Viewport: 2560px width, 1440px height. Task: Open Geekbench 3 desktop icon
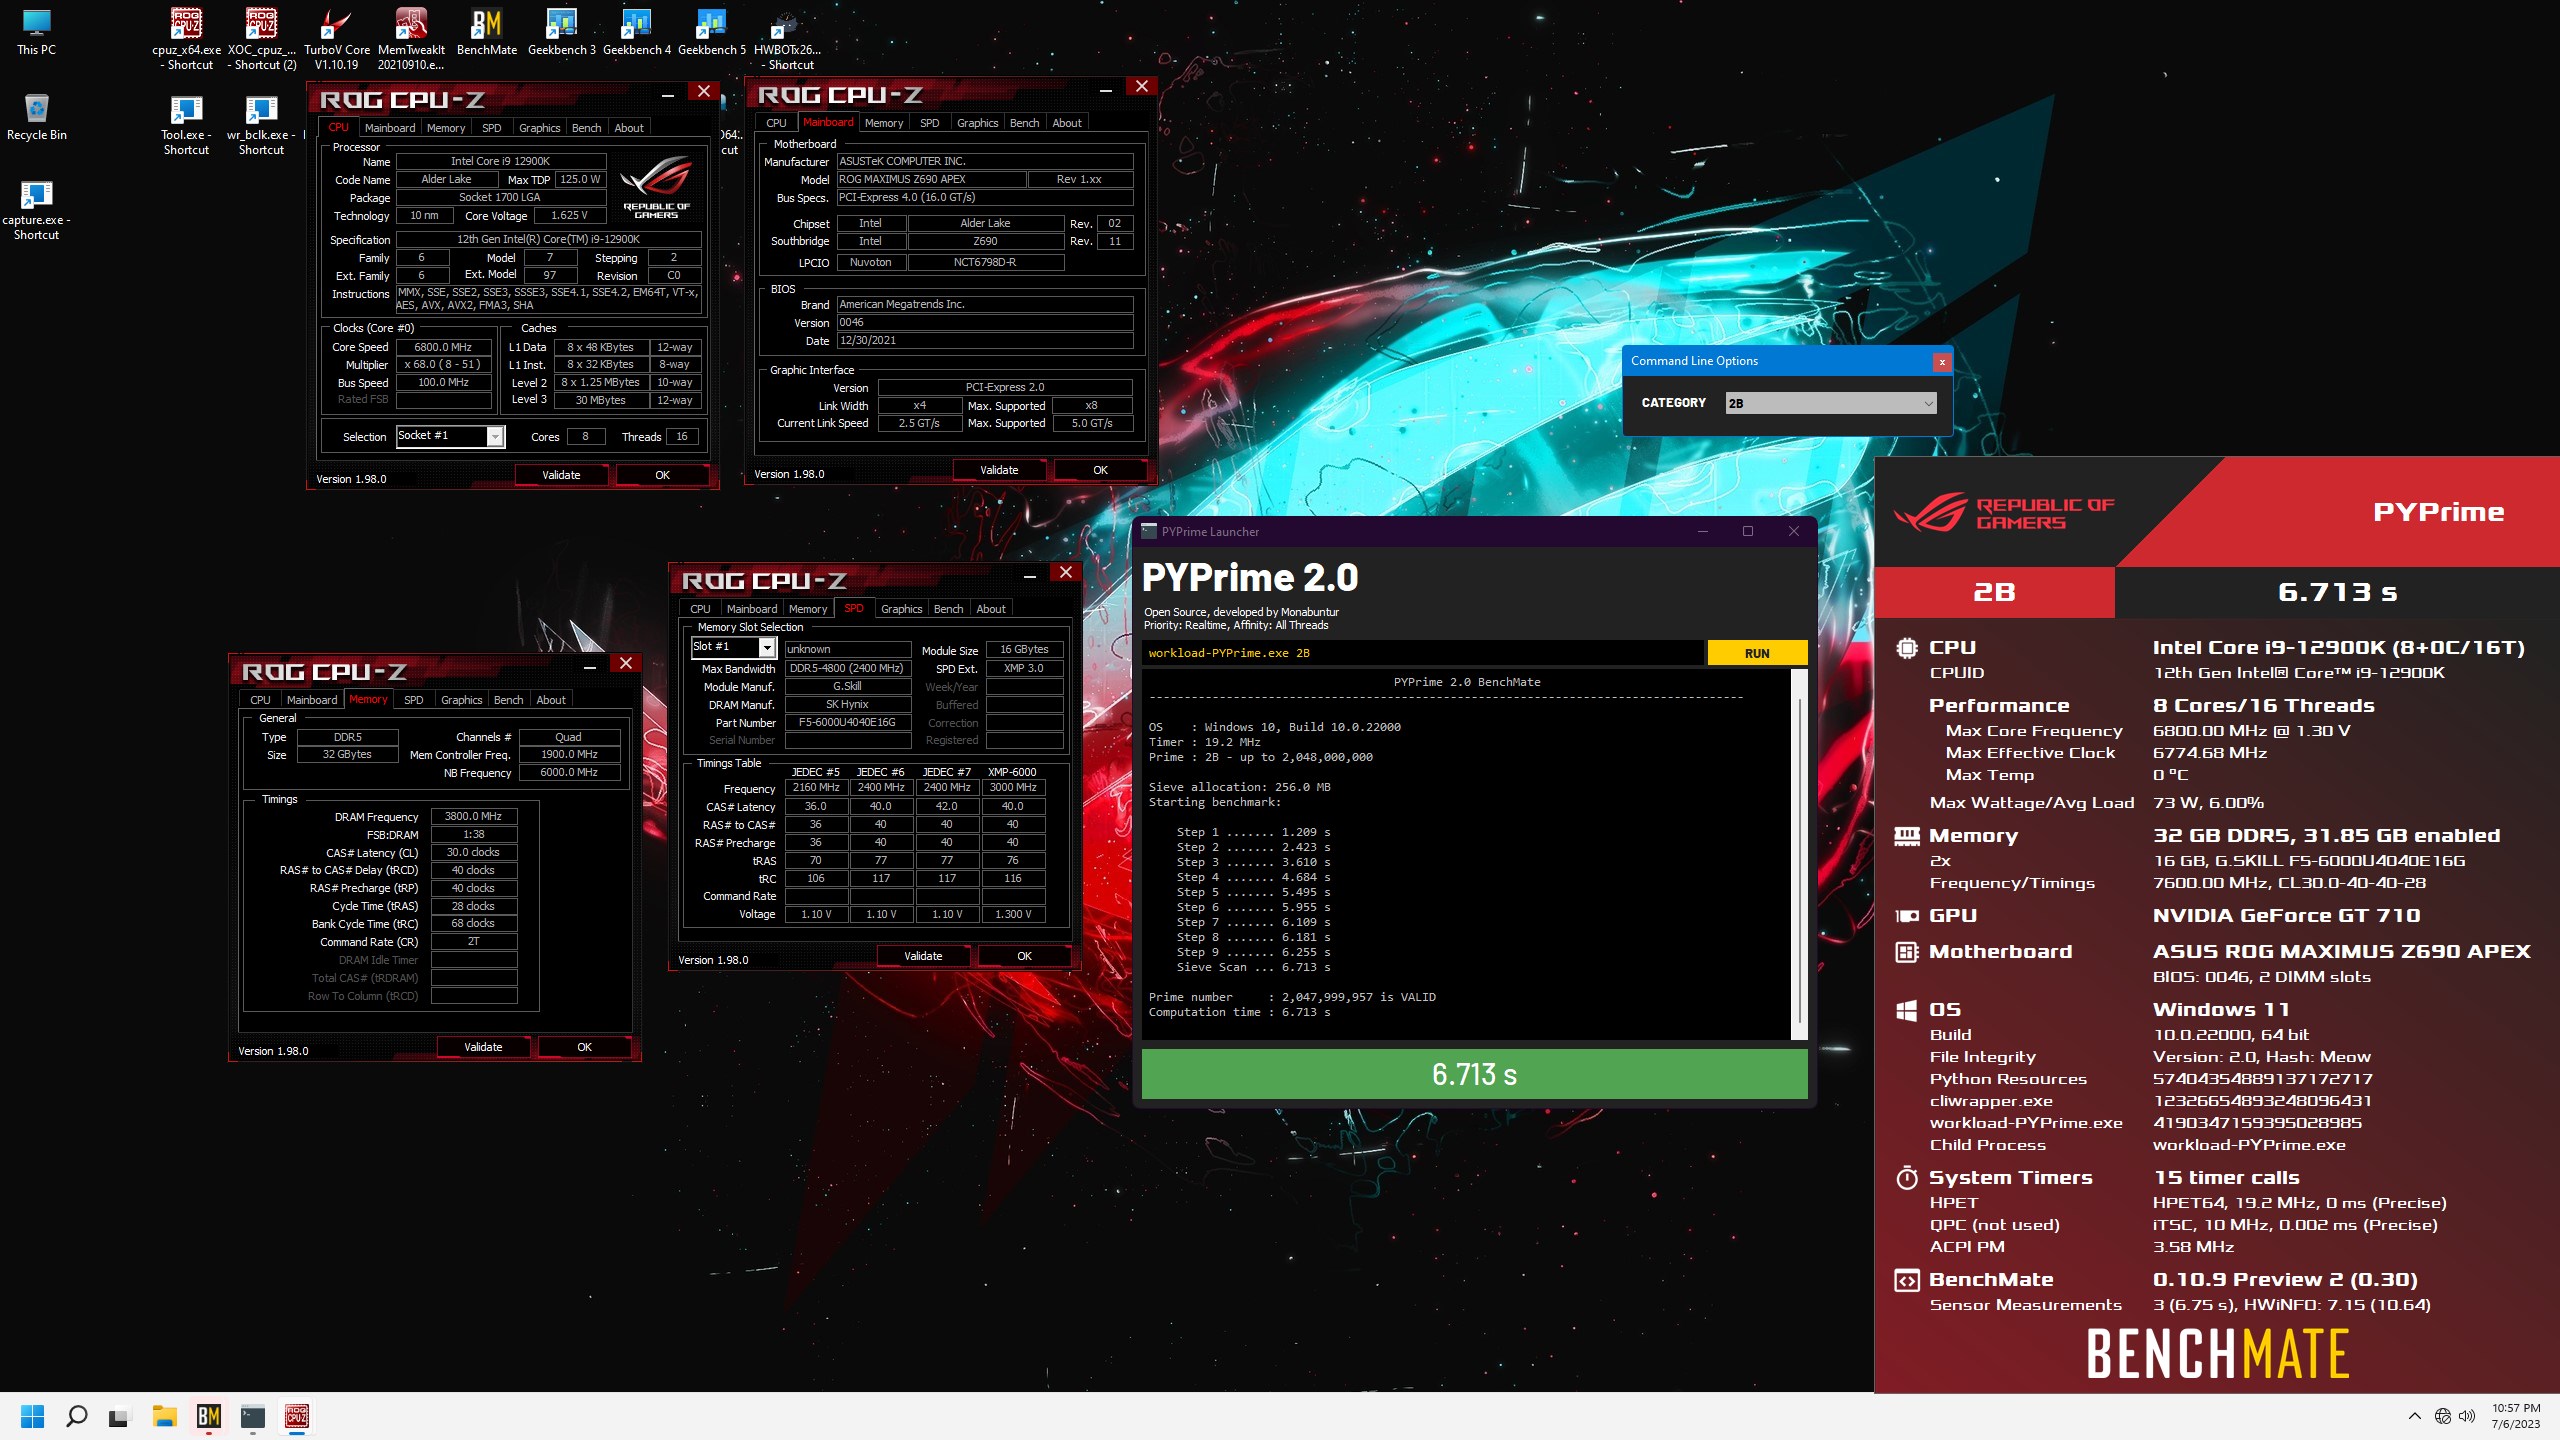tap(561, 31)
